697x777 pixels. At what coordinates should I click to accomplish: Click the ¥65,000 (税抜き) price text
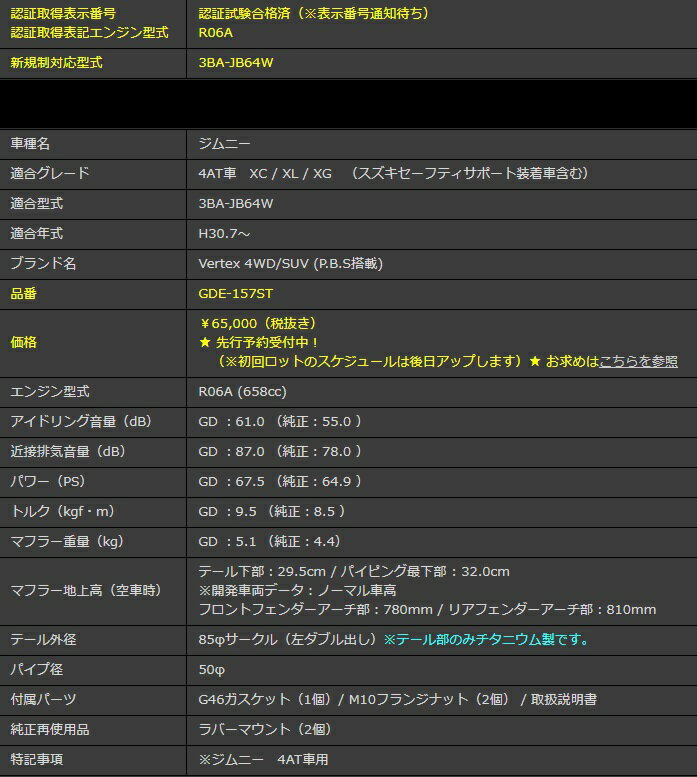pos(258,323)
